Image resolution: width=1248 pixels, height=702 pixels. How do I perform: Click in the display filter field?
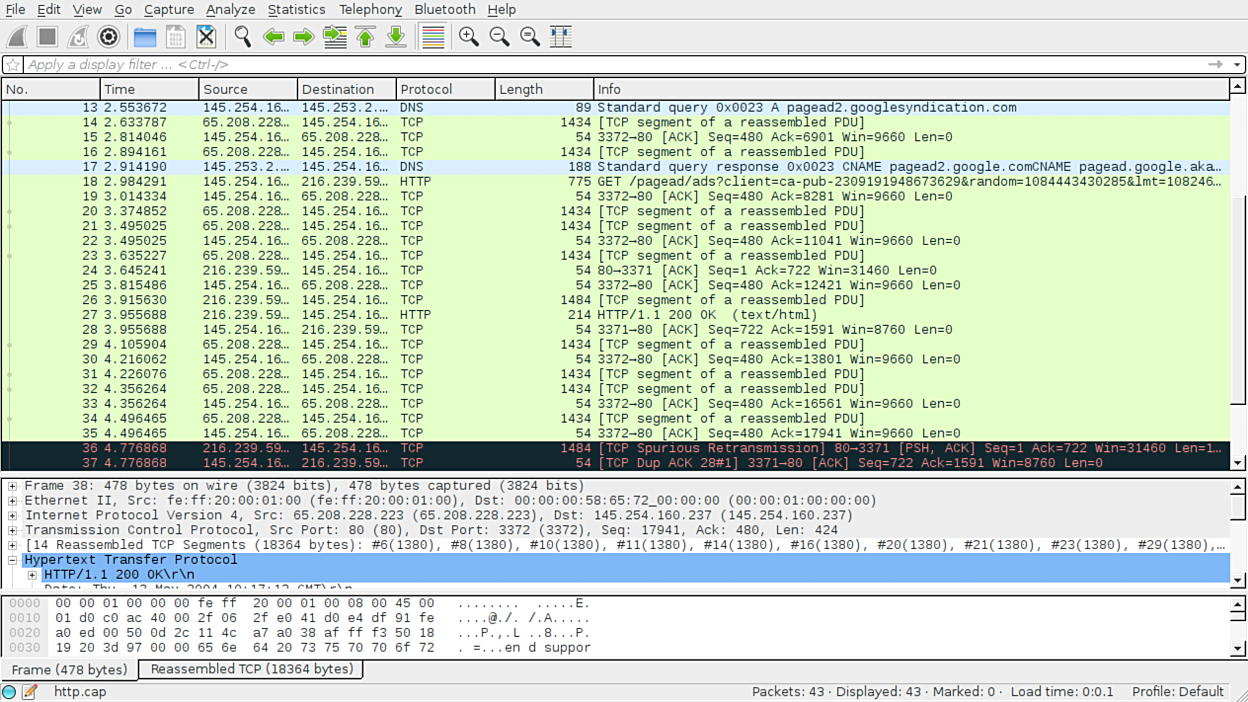pyautogui.click(x=600, y=64)
